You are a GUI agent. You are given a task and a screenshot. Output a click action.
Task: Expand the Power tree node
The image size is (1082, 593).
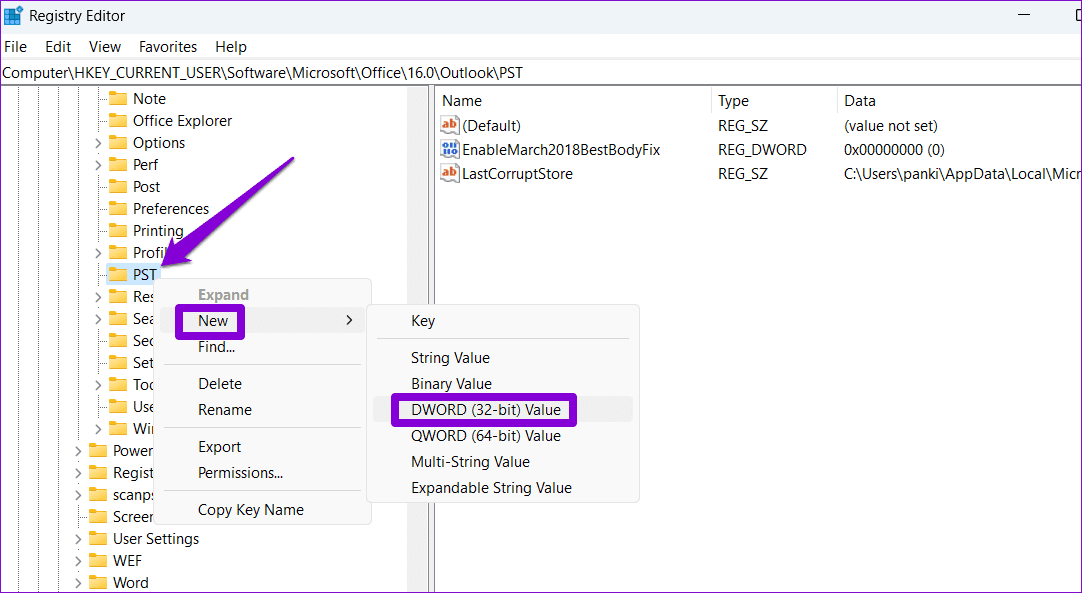pyautogui.click(x=77, y=450)
